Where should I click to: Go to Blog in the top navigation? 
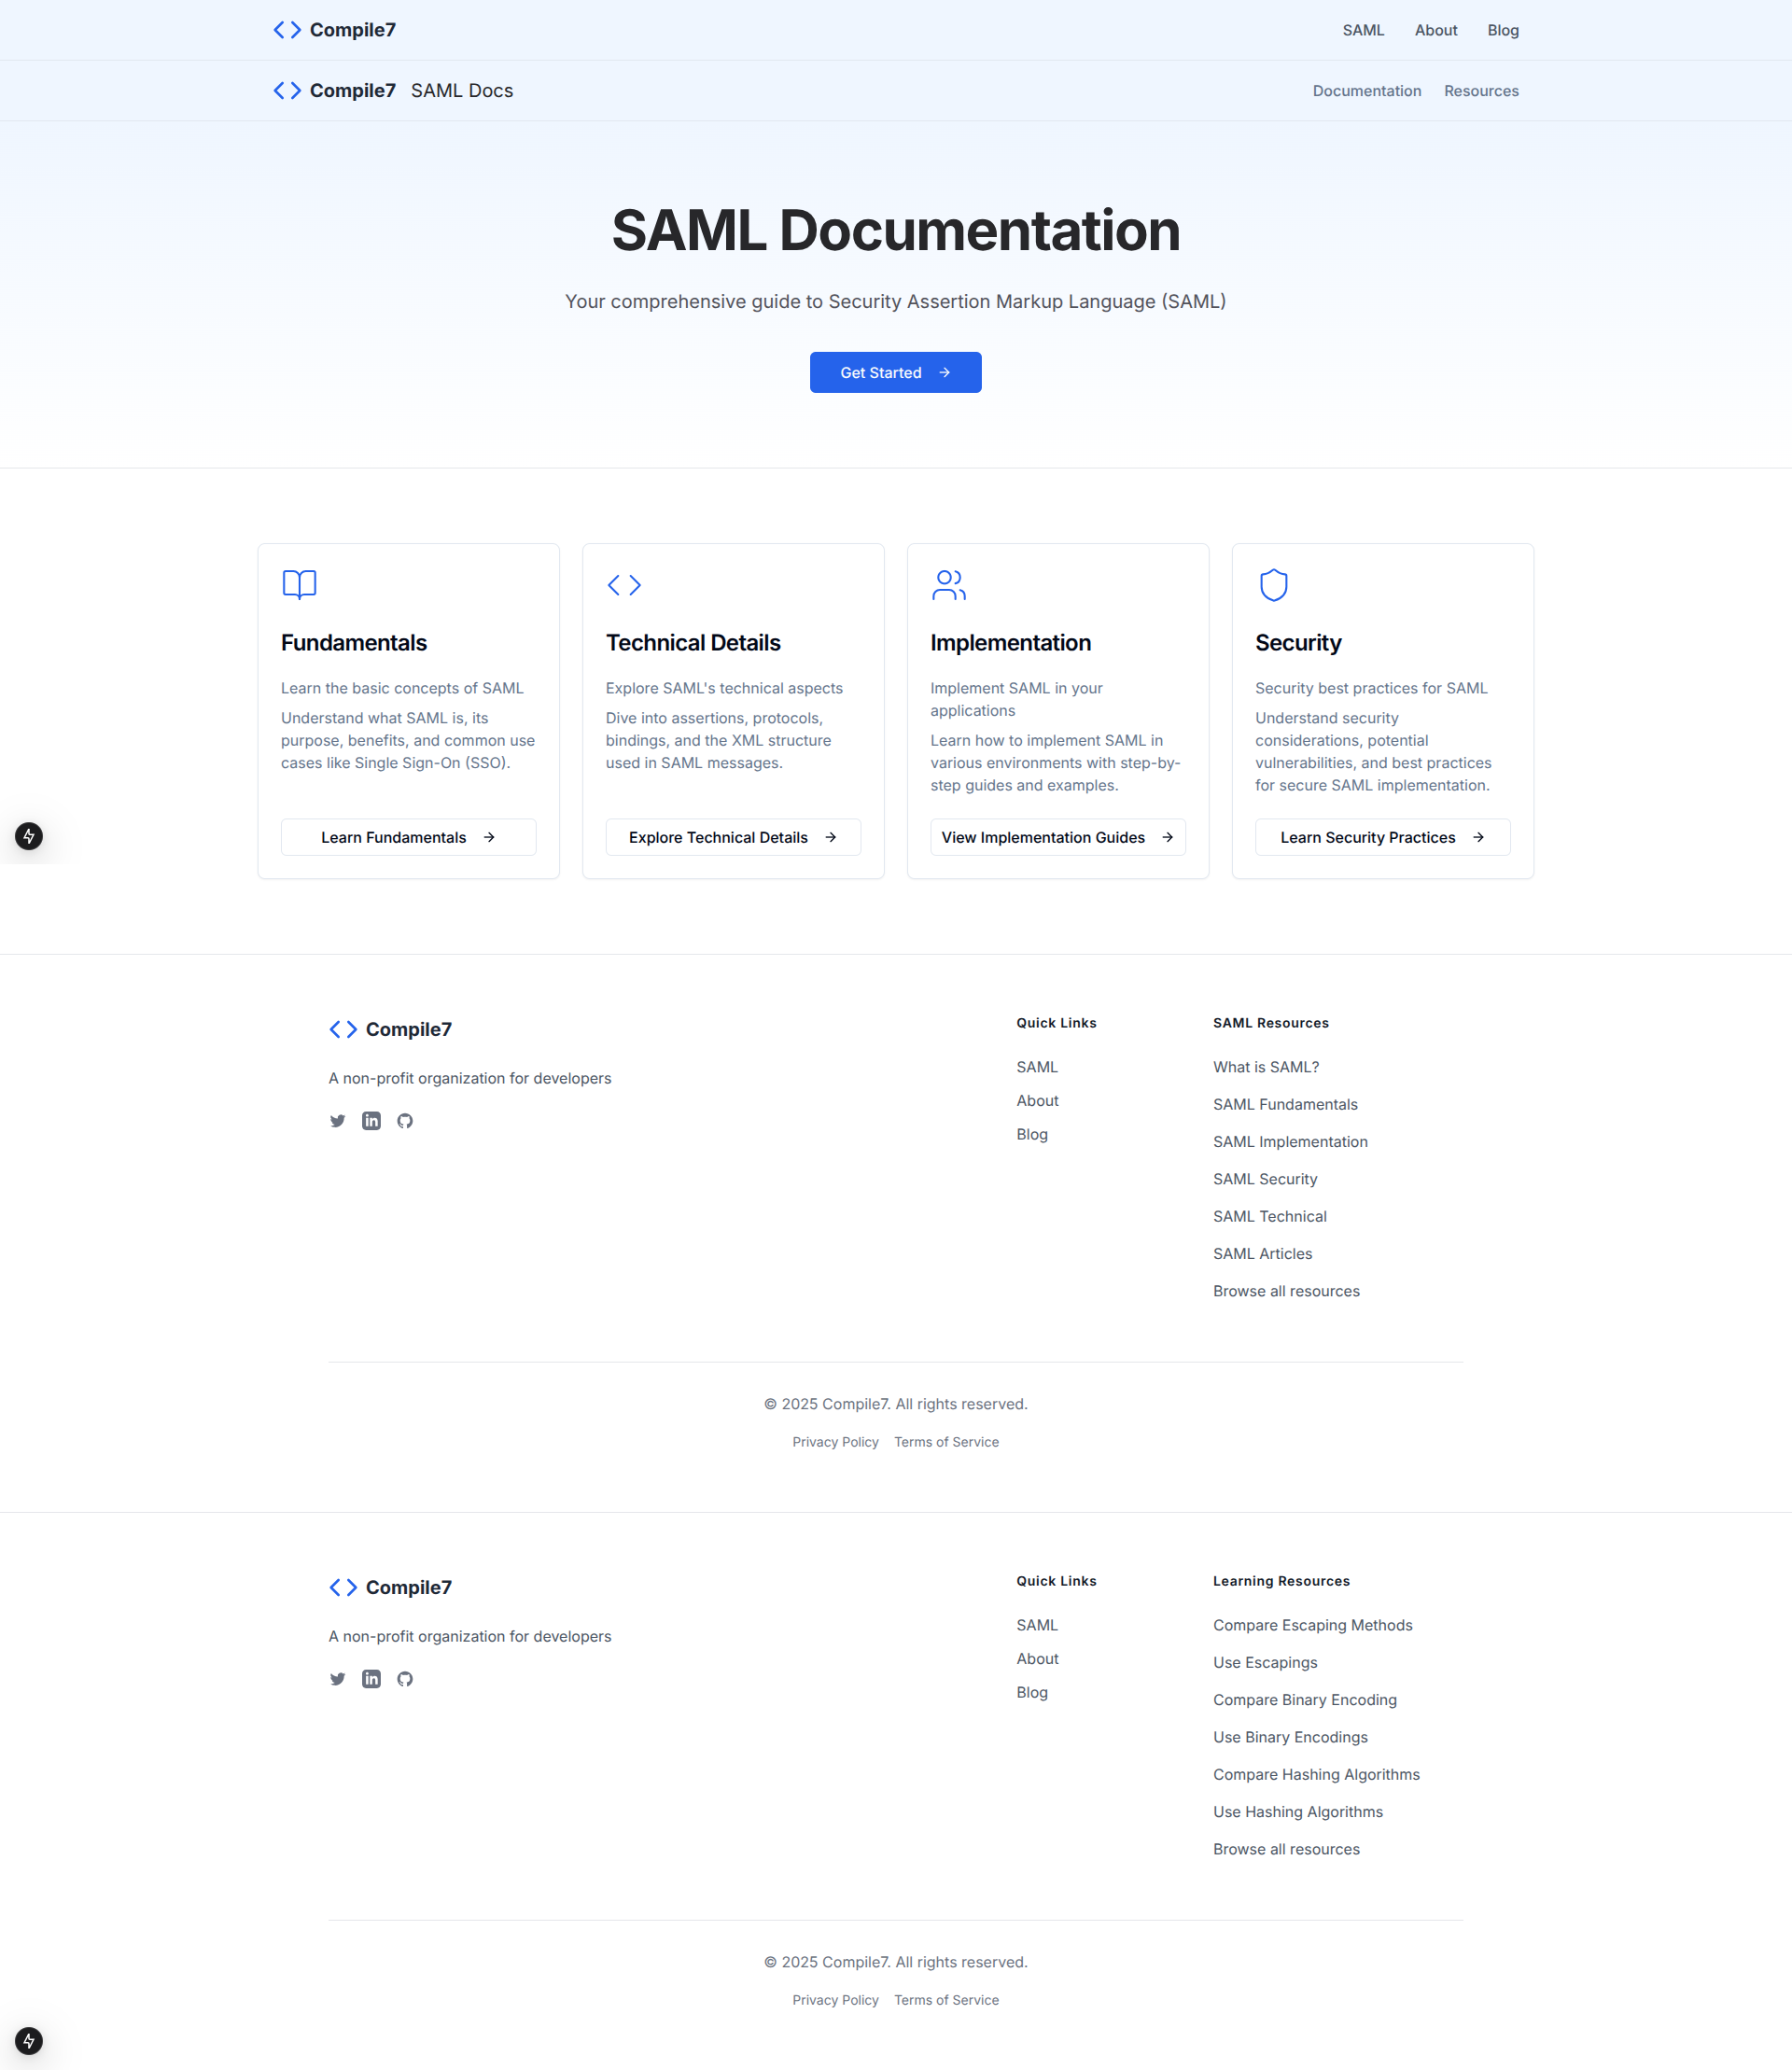[1502, 30]
